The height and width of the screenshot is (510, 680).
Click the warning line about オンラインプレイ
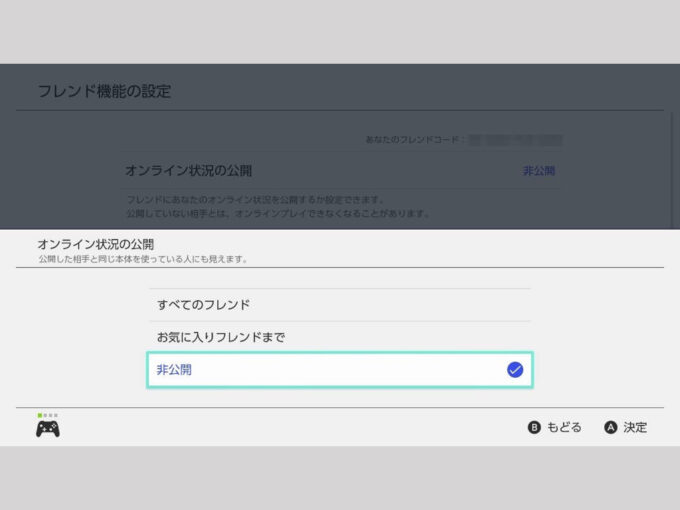pyautogui.click(x=278, y=213)
